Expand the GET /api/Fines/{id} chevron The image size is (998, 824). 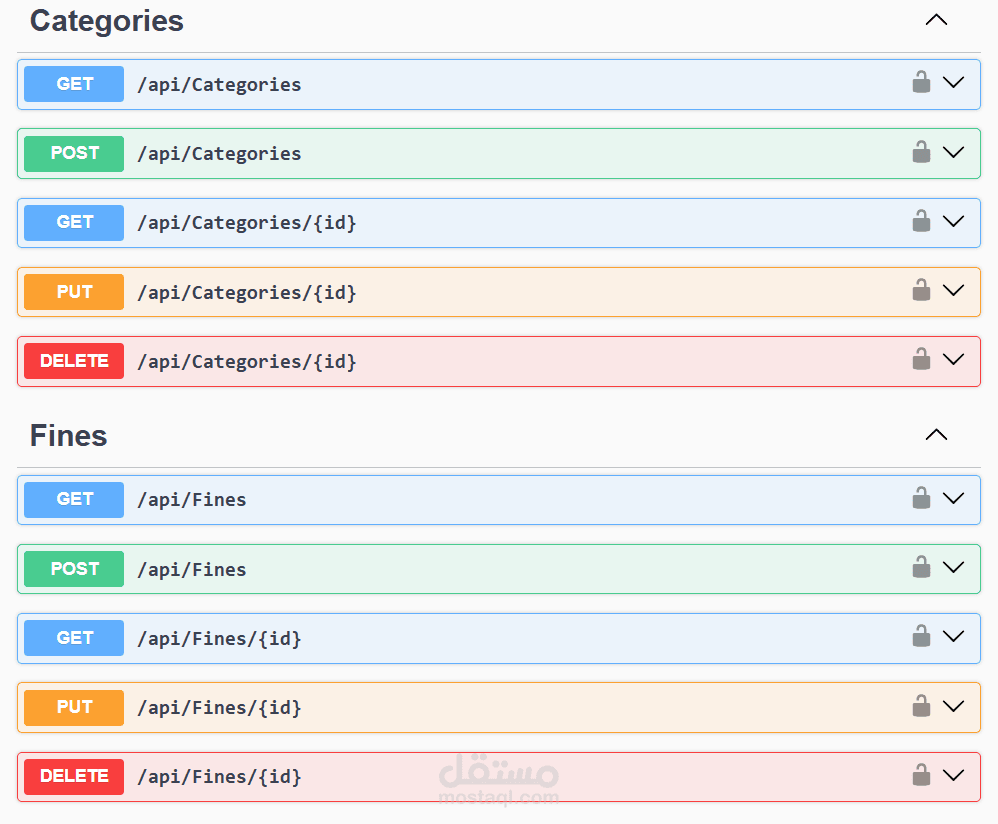pyautogui.click(x=954, y=636)
